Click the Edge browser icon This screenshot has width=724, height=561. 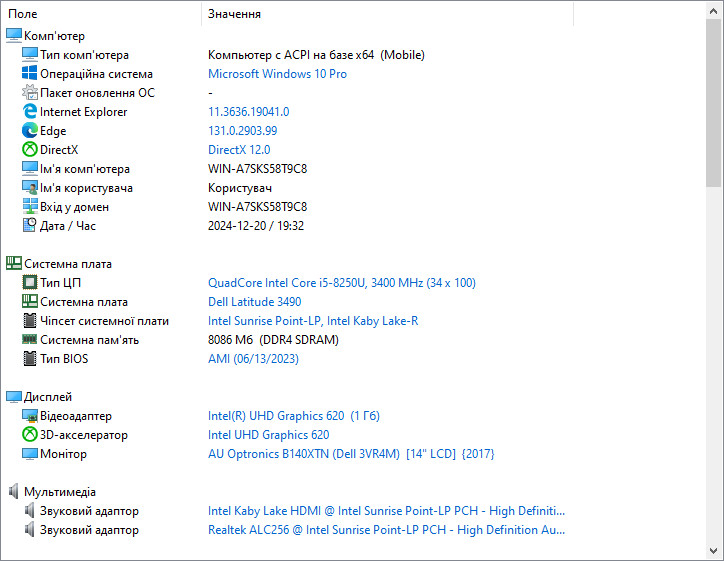click(x=30, y=131)
